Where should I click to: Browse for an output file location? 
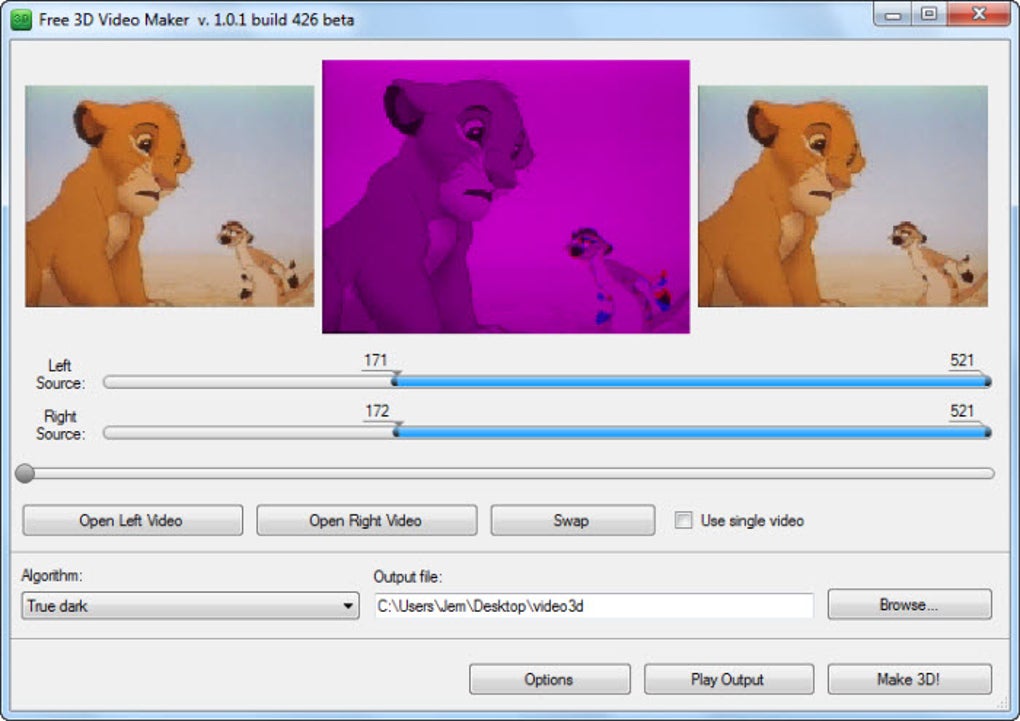click(x=909, y=605)
